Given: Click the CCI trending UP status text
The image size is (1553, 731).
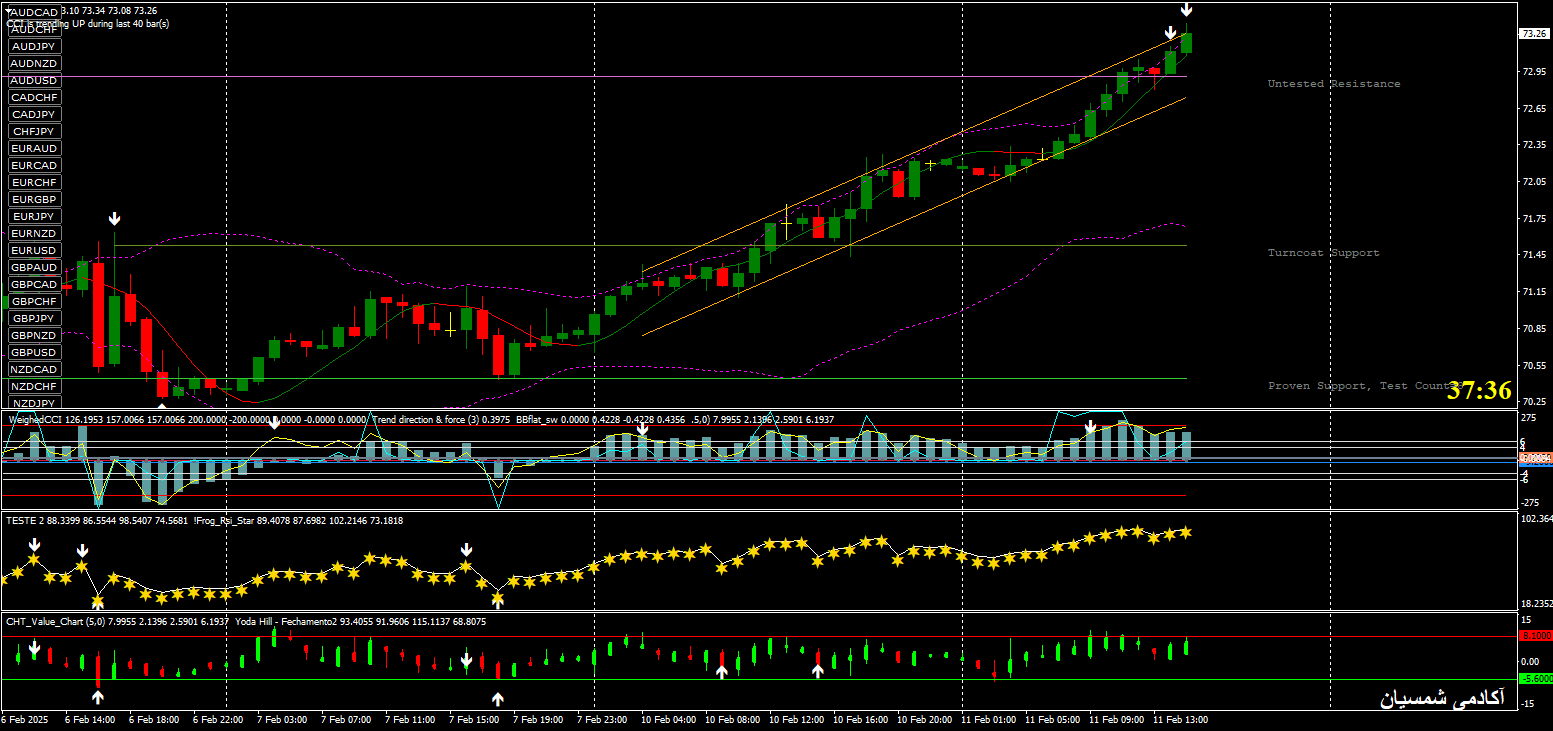Looking at the screenshot, I should [x=88, y=23].
